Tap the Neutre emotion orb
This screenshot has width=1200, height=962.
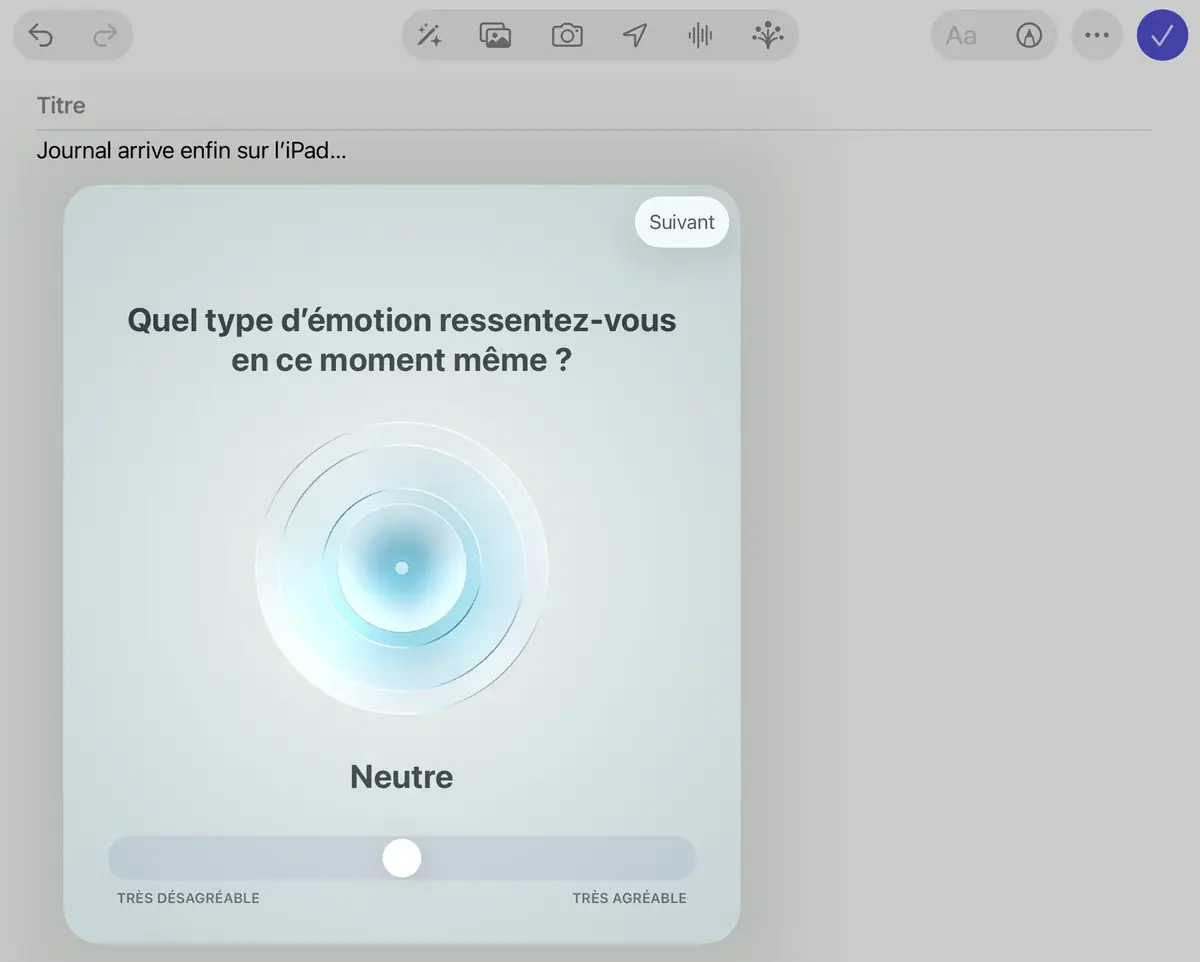(401, 567)
